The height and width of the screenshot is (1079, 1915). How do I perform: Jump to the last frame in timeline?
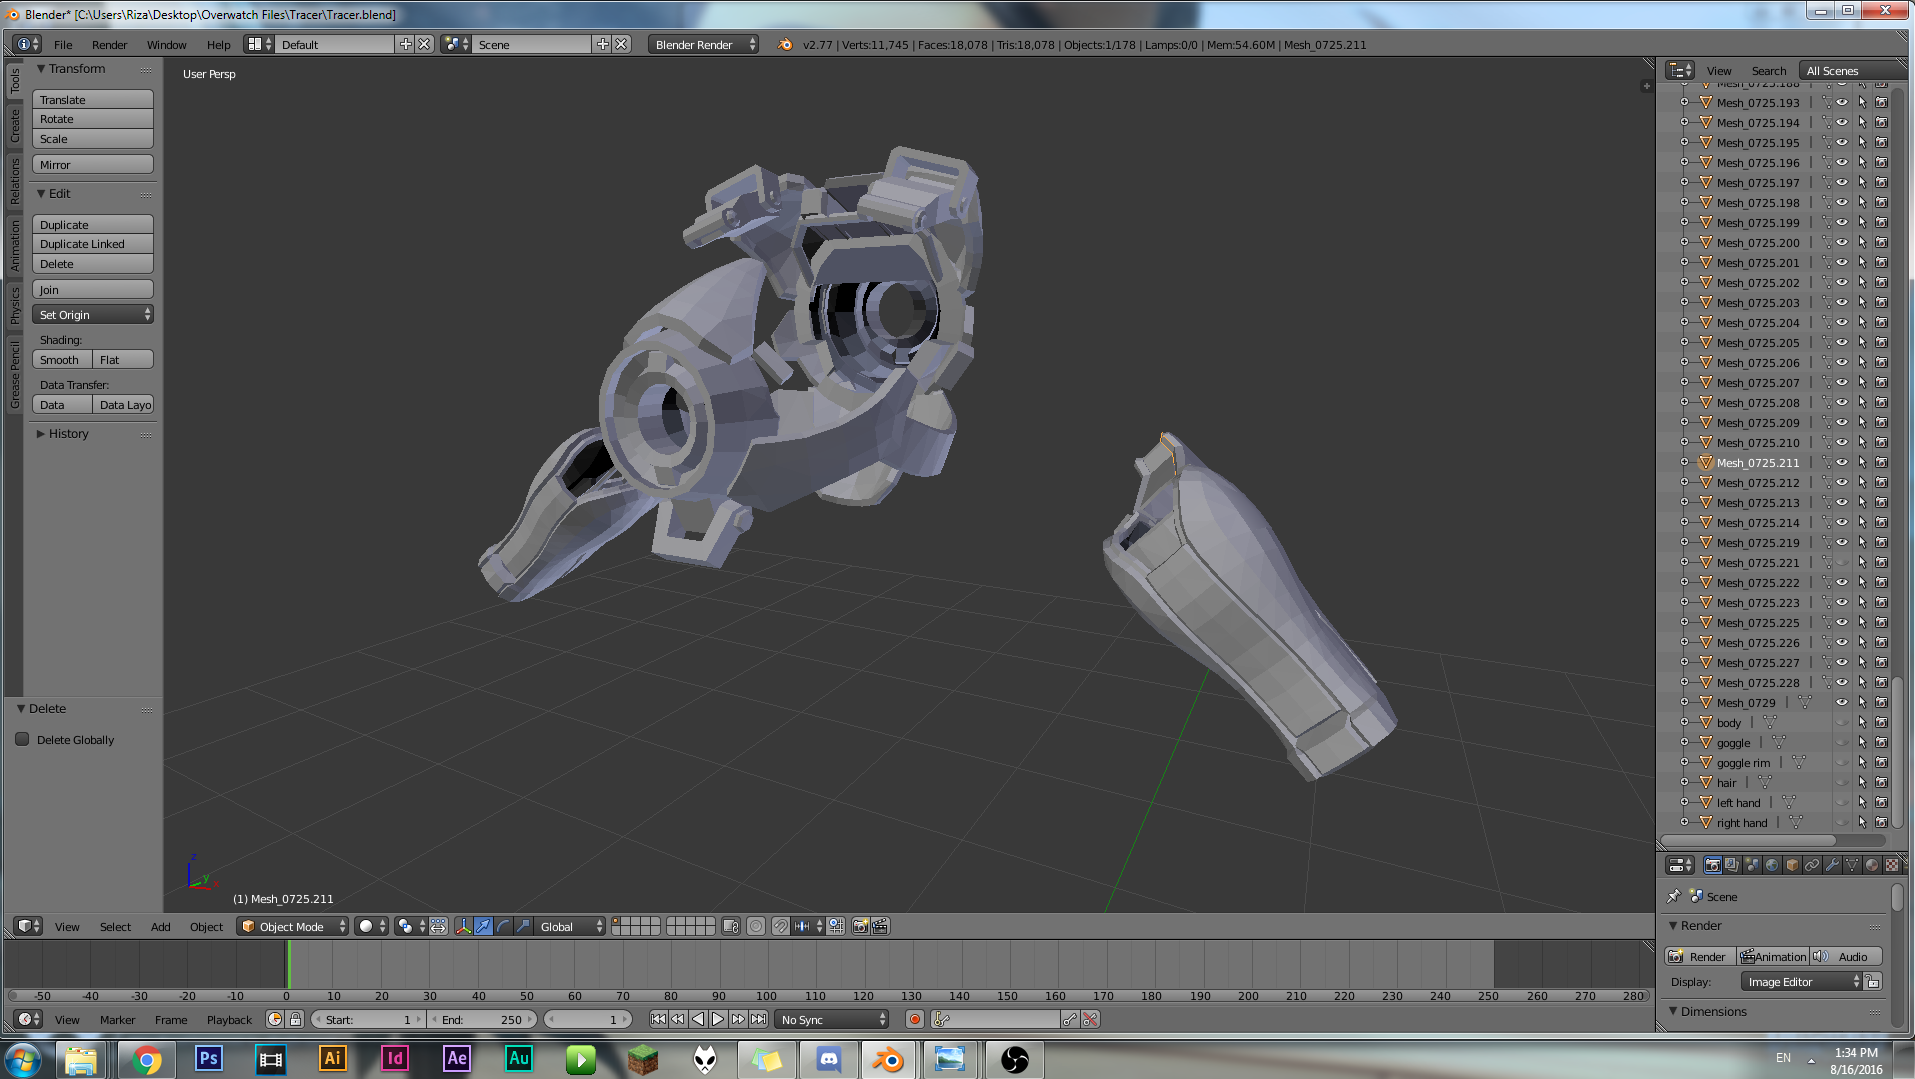tap(758, 1019)
